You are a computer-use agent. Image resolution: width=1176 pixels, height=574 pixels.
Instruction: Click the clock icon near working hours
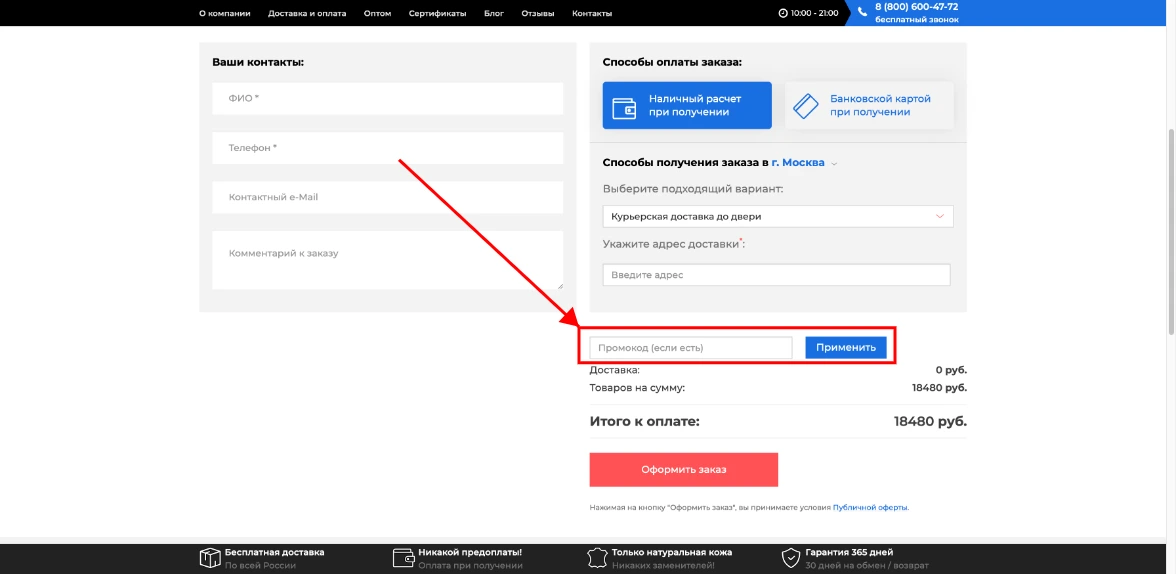click(x=782, y=13)
